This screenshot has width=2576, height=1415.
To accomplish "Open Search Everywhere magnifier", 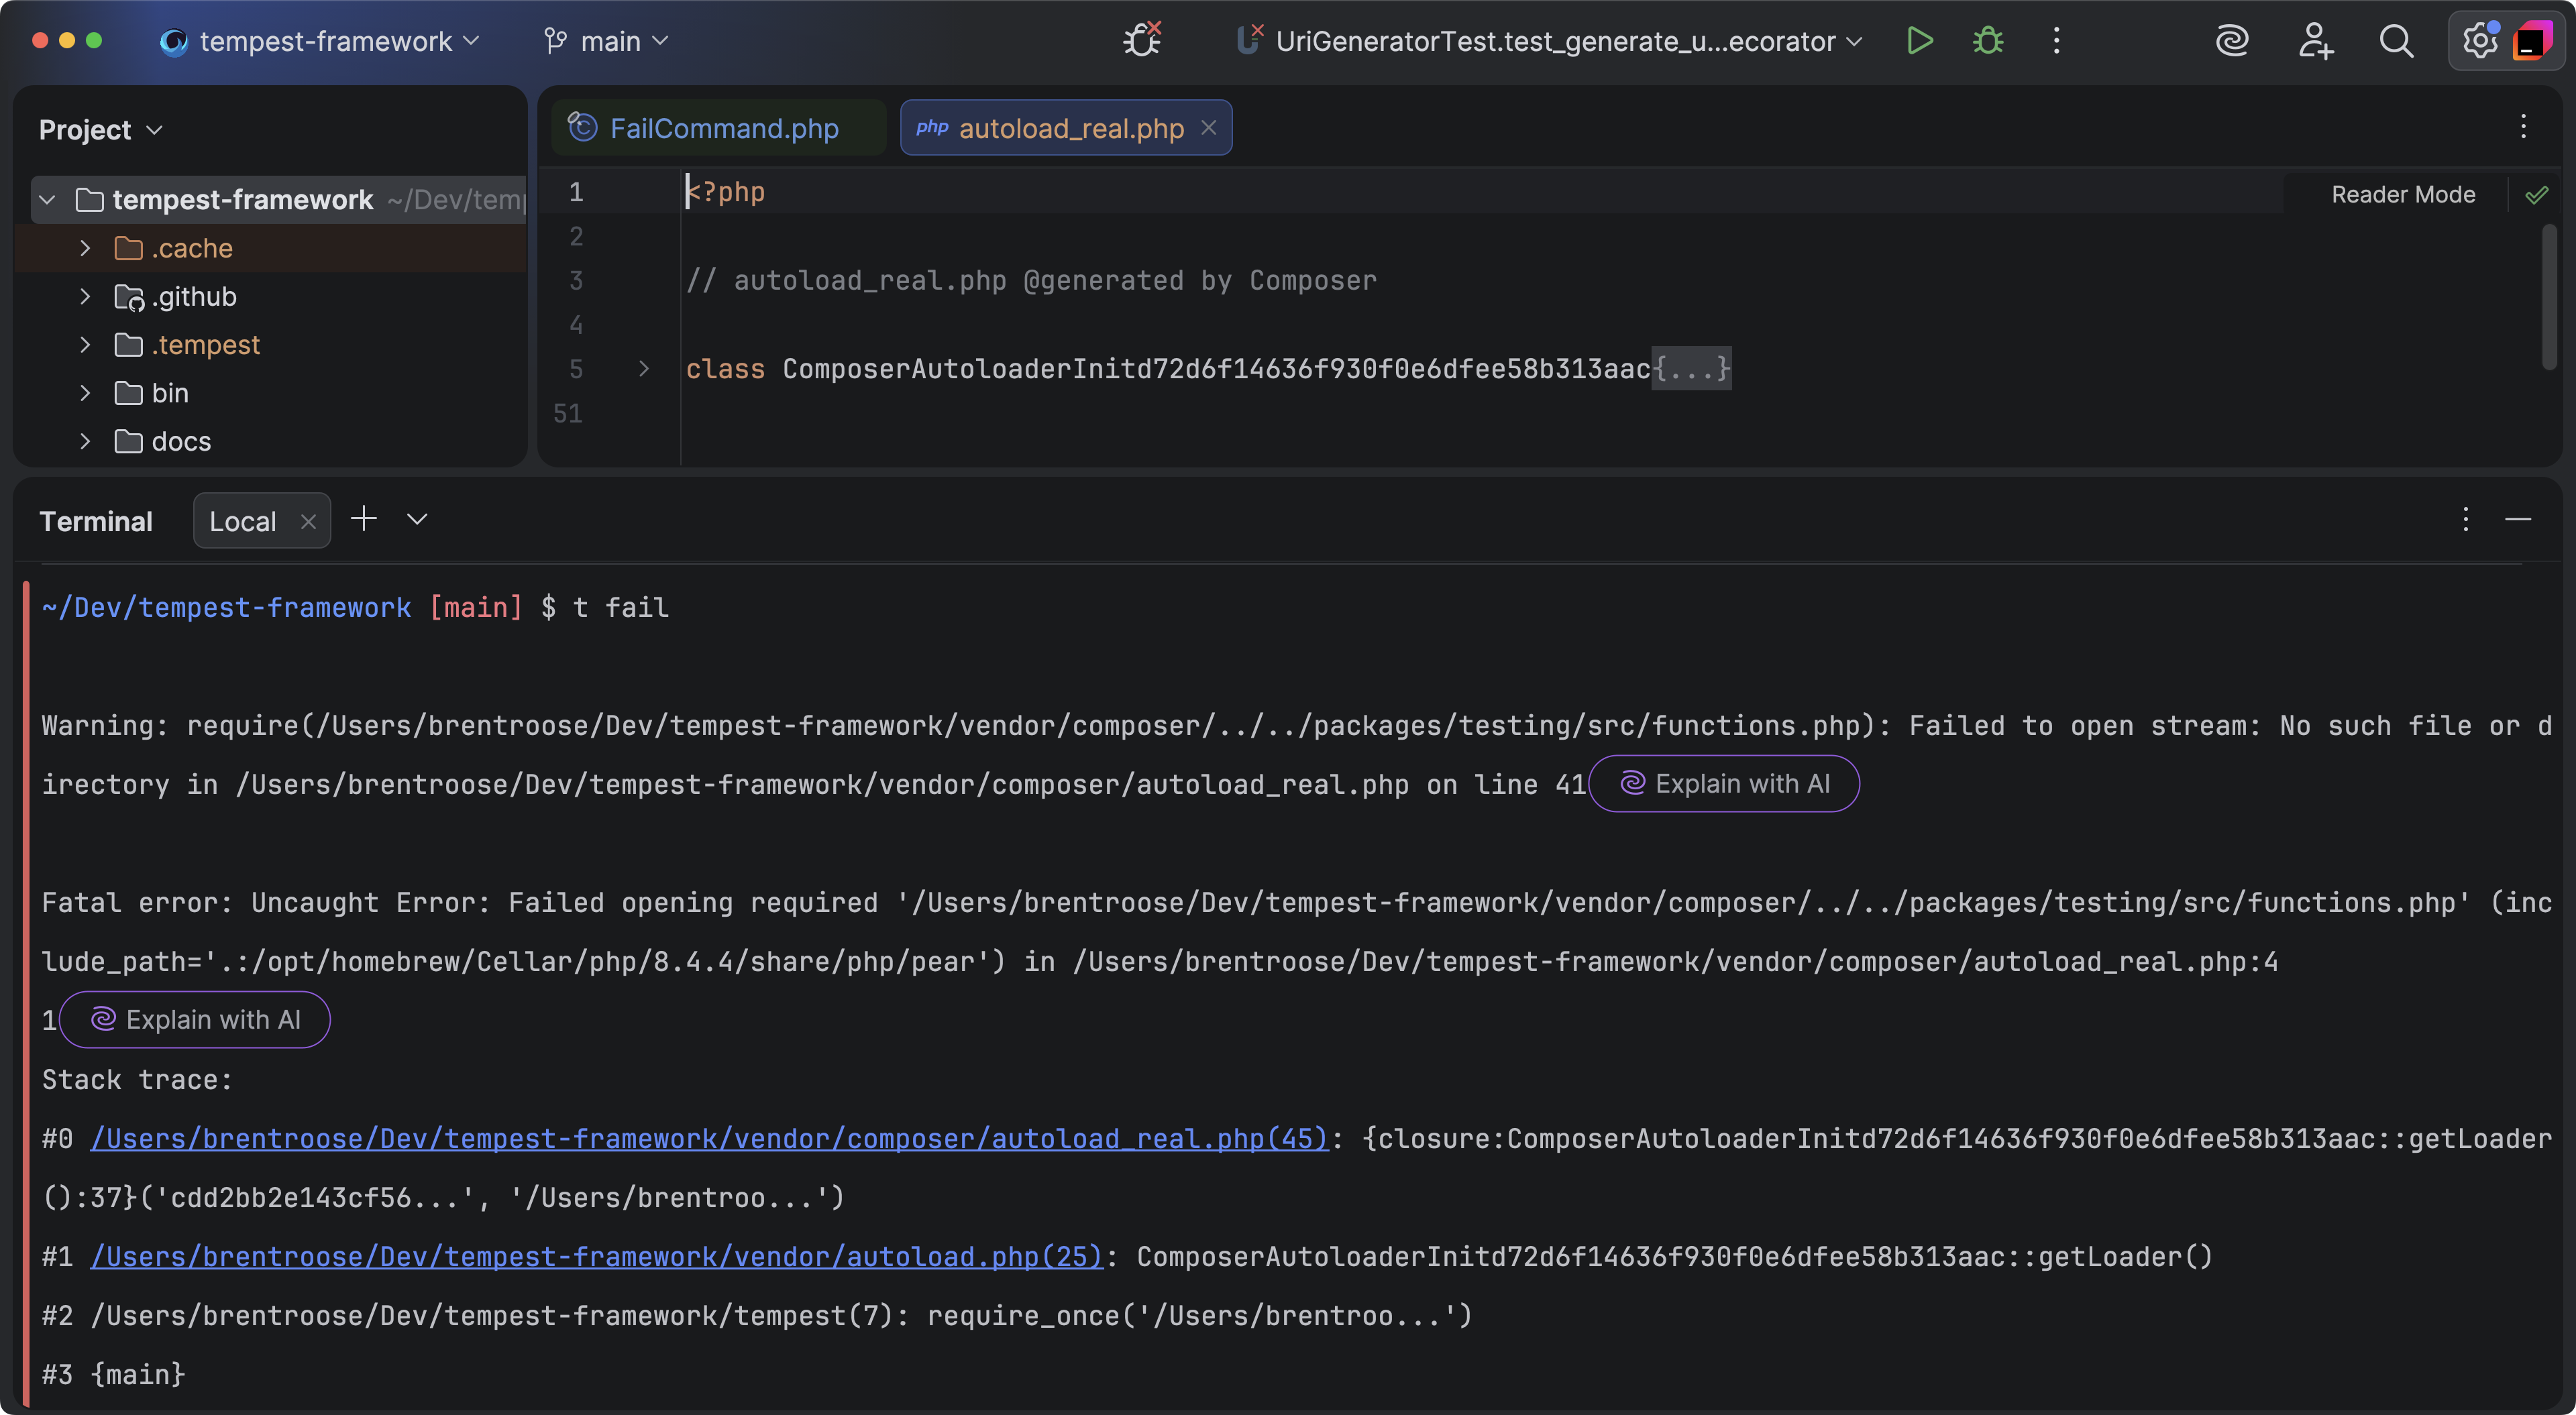I will 2396,41.
